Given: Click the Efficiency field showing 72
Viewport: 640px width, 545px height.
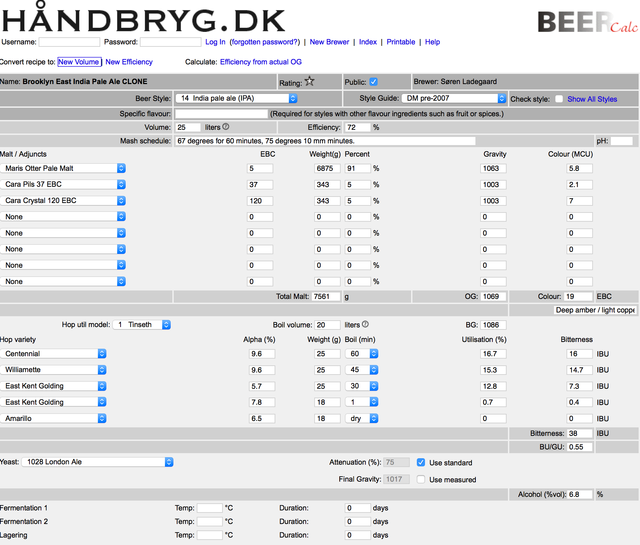Looking at the screenshot, I should click(x=358, y=127).
